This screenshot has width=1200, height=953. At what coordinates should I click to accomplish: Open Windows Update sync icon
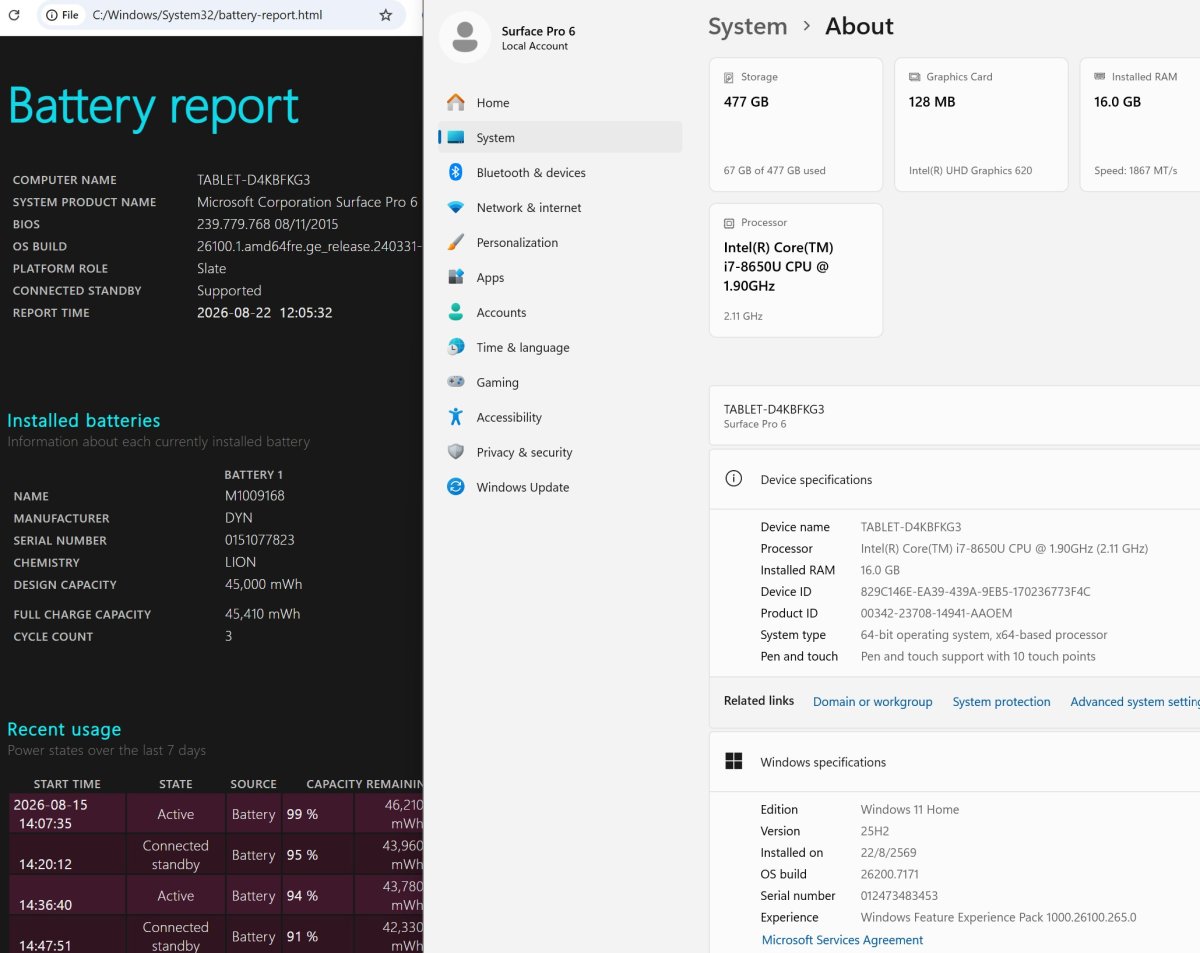[456, 487]
